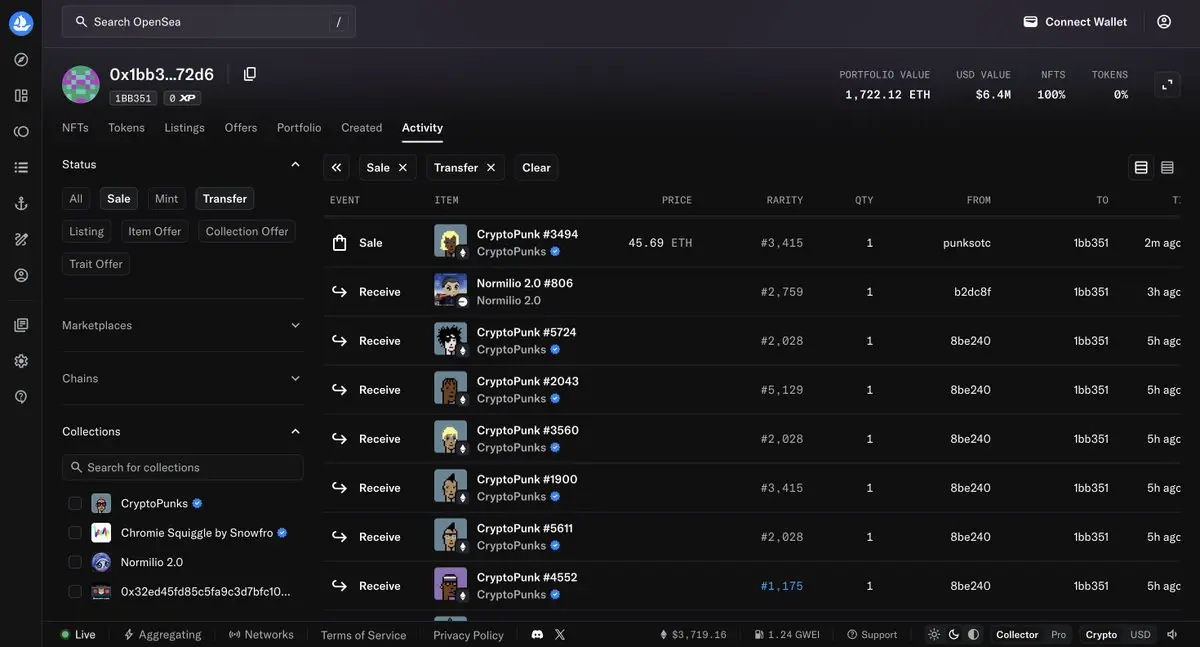Click Clear to reset filters

point(536,168)
